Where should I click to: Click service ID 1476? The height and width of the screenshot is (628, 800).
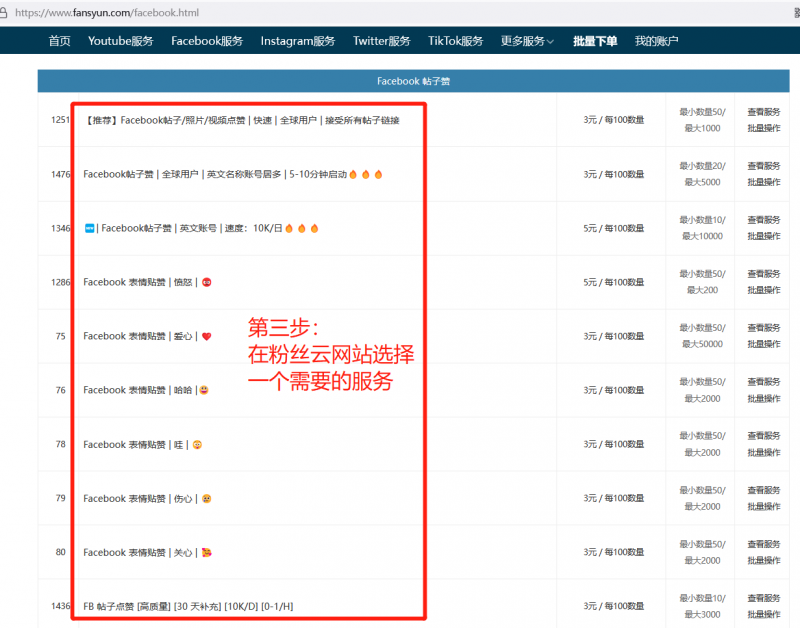point(60,174)
